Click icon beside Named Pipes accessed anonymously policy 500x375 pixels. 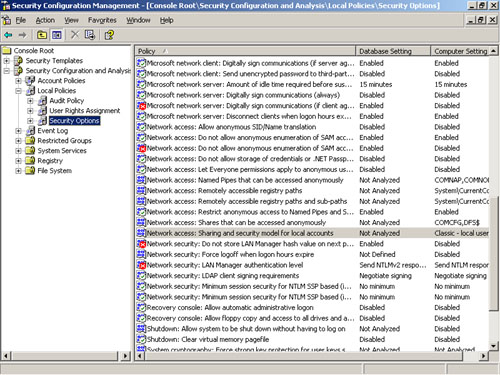pyautogui.click(x=142, y=180)
